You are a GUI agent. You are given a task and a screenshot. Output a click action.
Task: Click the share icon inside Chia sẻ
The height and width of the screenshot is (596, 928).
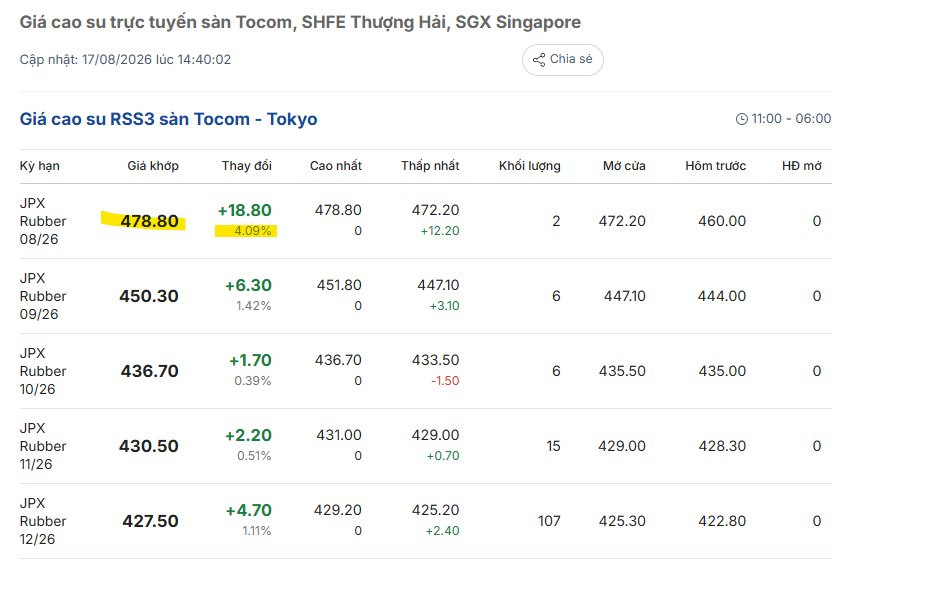tap(539, 60)
